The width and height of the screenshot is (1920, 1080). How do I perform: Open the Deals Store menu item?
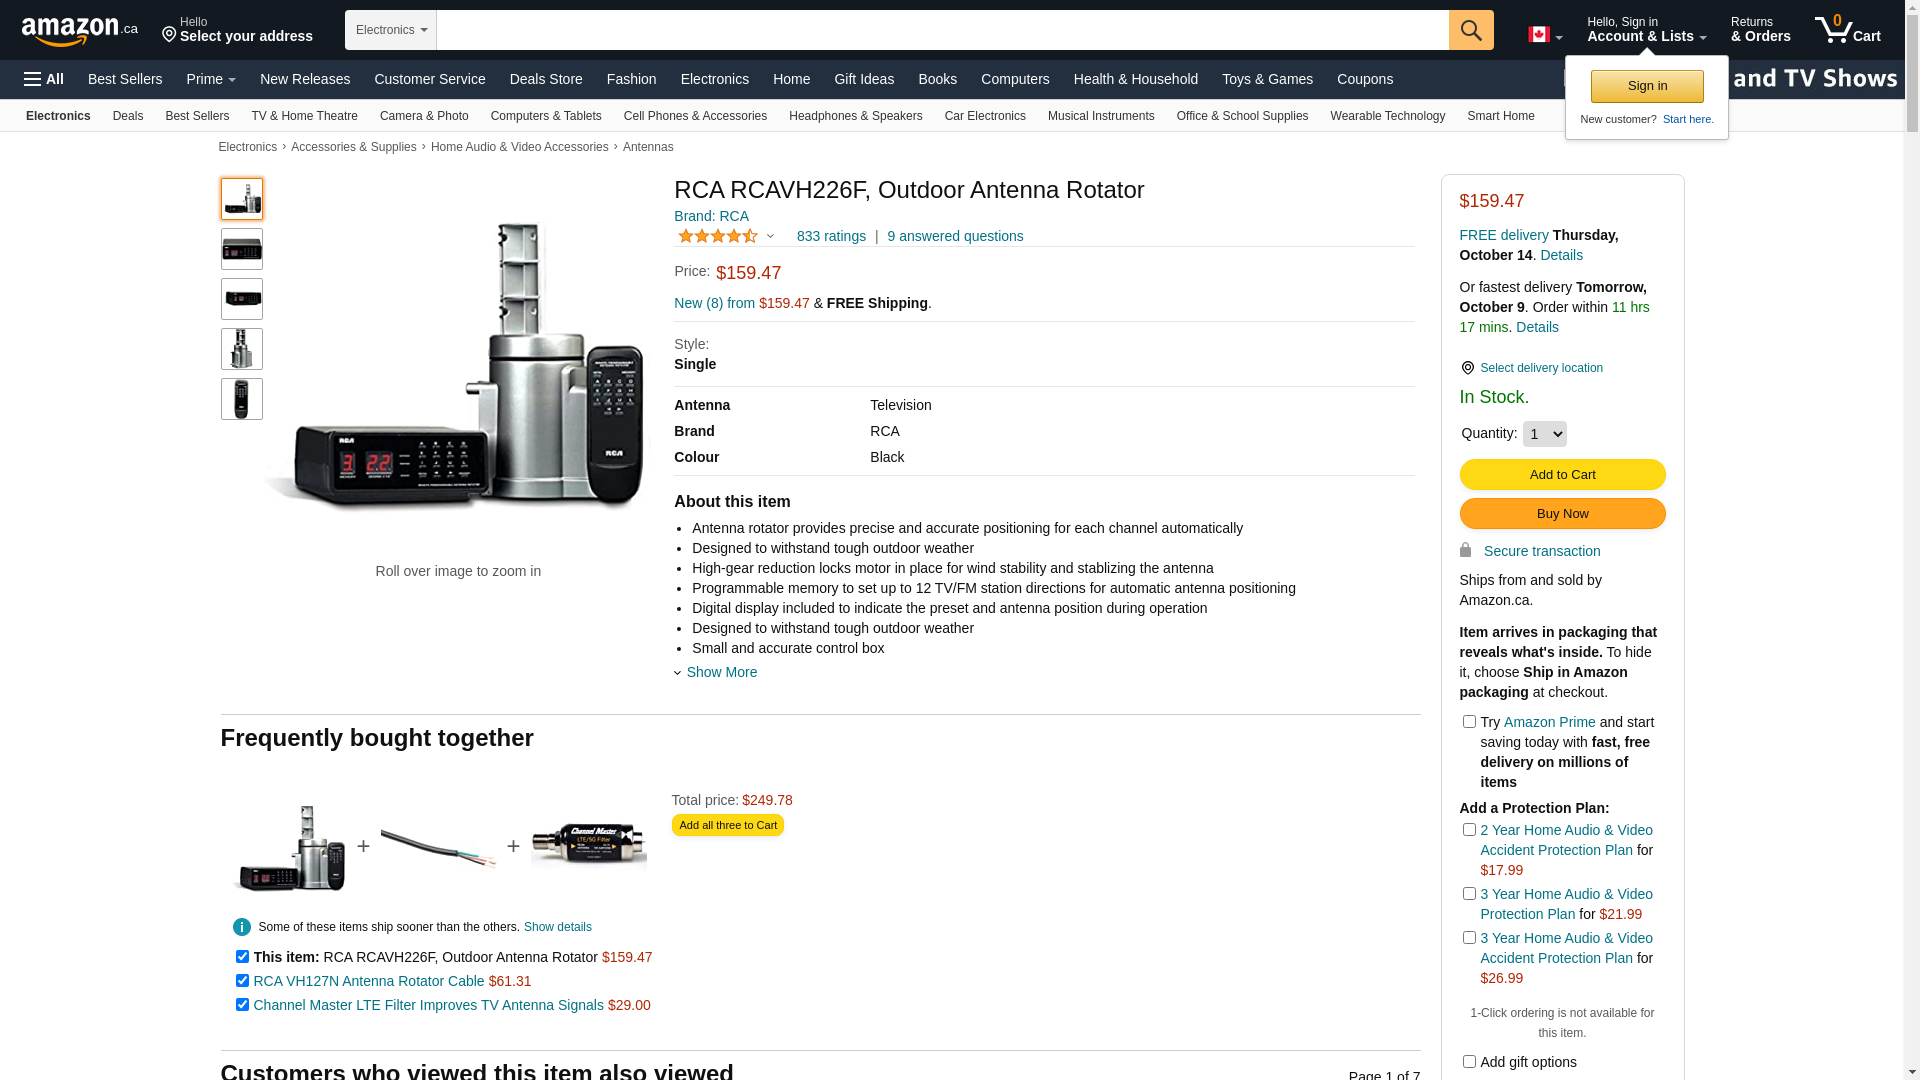tap(546, 79)
